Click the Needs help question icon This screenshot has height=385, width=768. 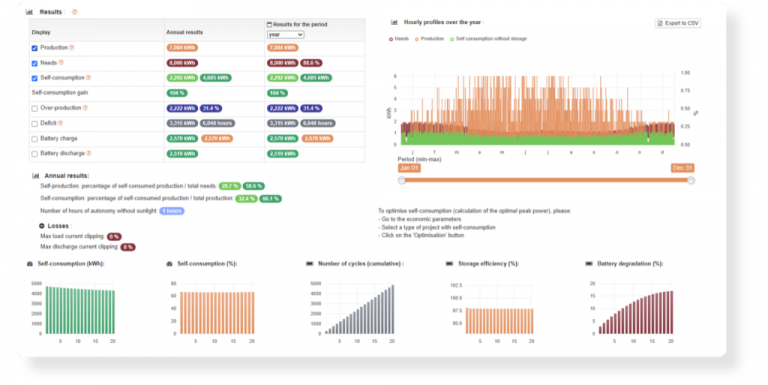coord(61,63)
